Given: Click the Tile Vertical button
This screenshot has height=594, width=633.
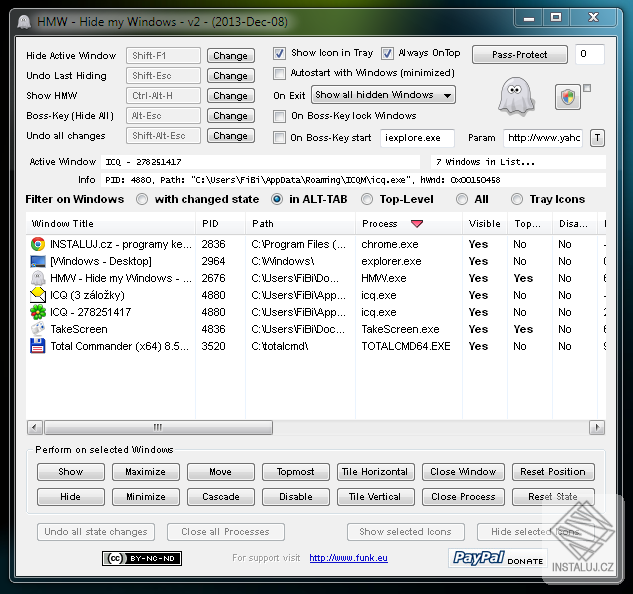Looking at the screenshot, I should [375, 497].
